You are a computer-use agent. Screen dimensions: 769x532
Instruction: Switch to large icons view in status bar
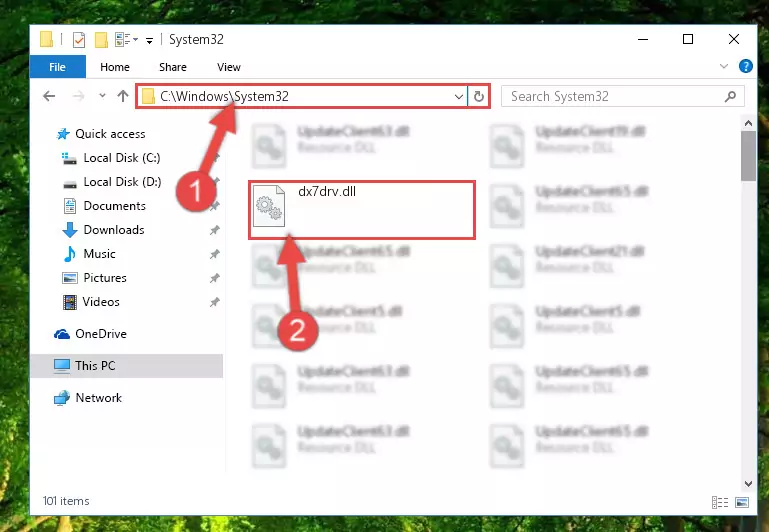click(x=742, y=502)
